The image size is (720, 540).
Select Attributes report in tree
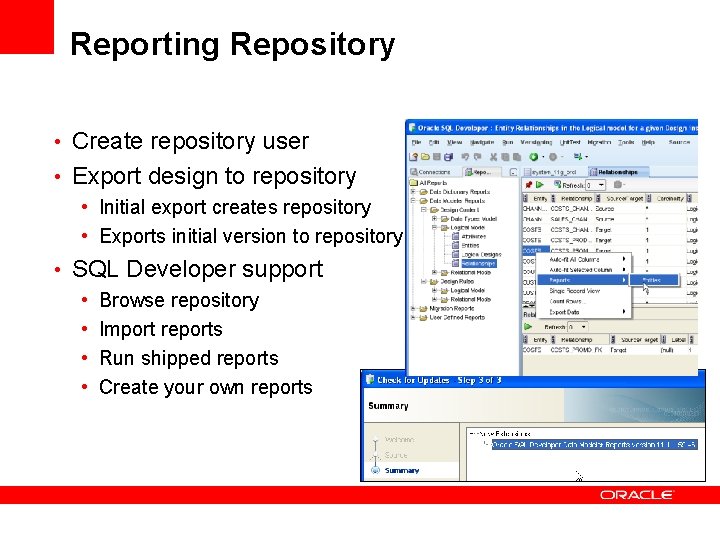469,236
